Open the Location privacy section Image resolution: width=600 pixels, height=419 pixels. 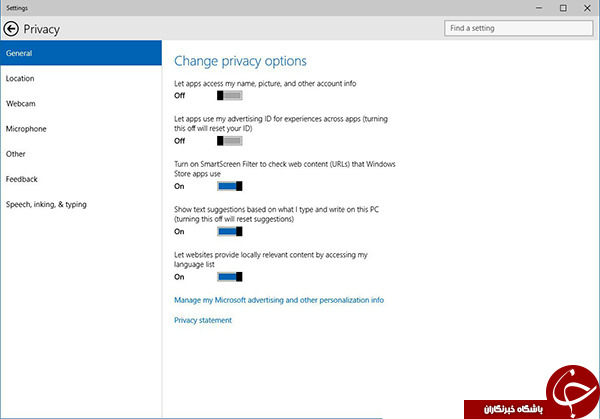(81, 78)
